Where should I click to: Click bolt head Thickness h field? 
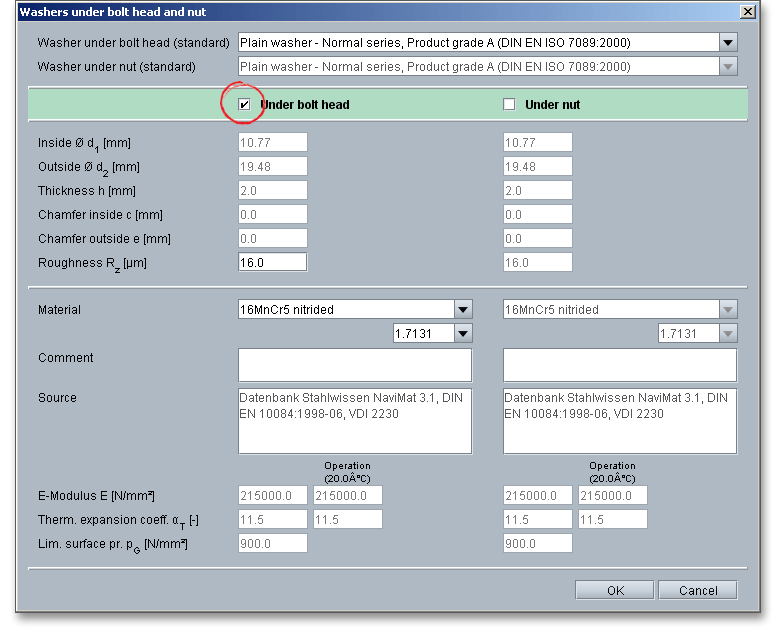pos(272,191)
